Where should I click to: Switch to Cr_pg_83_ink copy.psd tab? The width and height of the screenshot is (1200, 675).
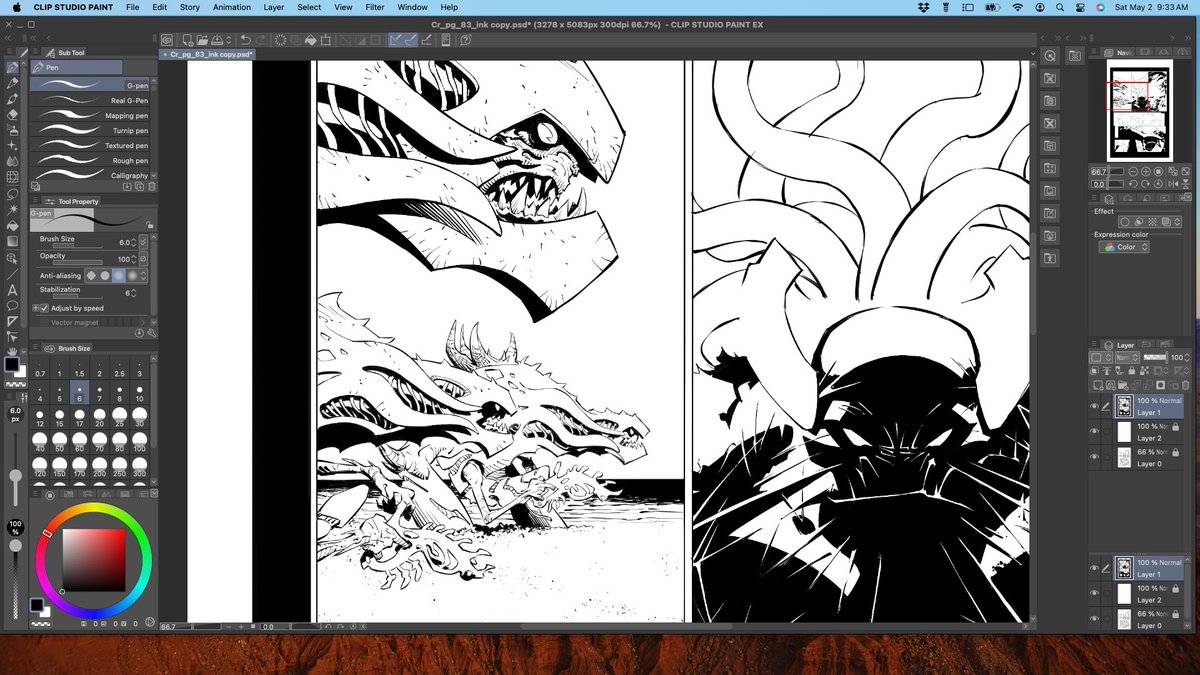[210, 54]
